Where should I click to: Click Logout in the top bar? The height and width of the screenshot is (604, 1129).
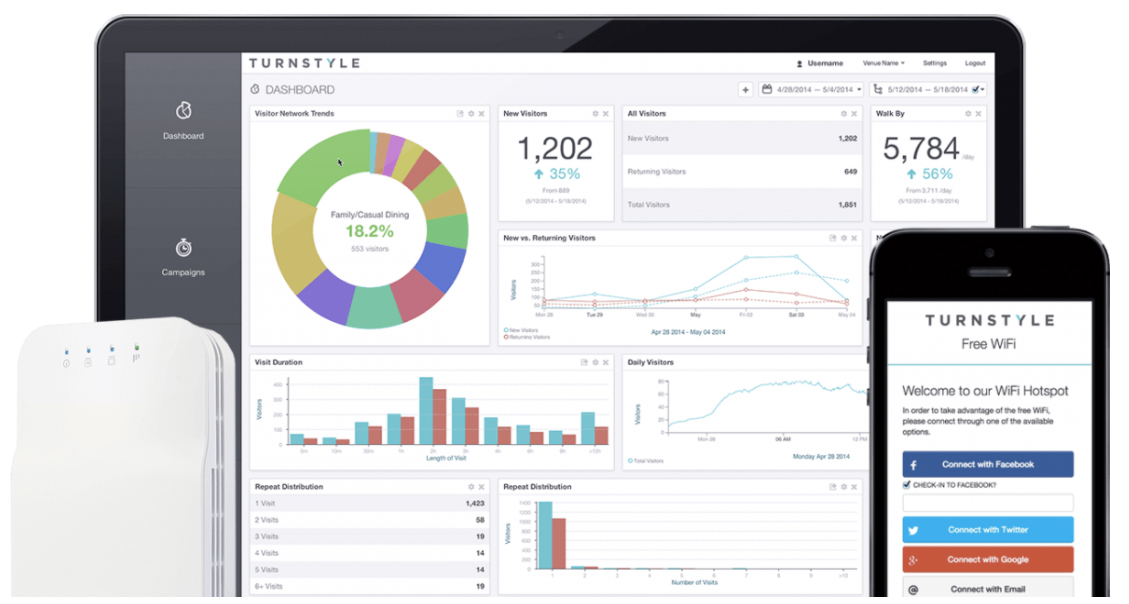tap(975, 63)
